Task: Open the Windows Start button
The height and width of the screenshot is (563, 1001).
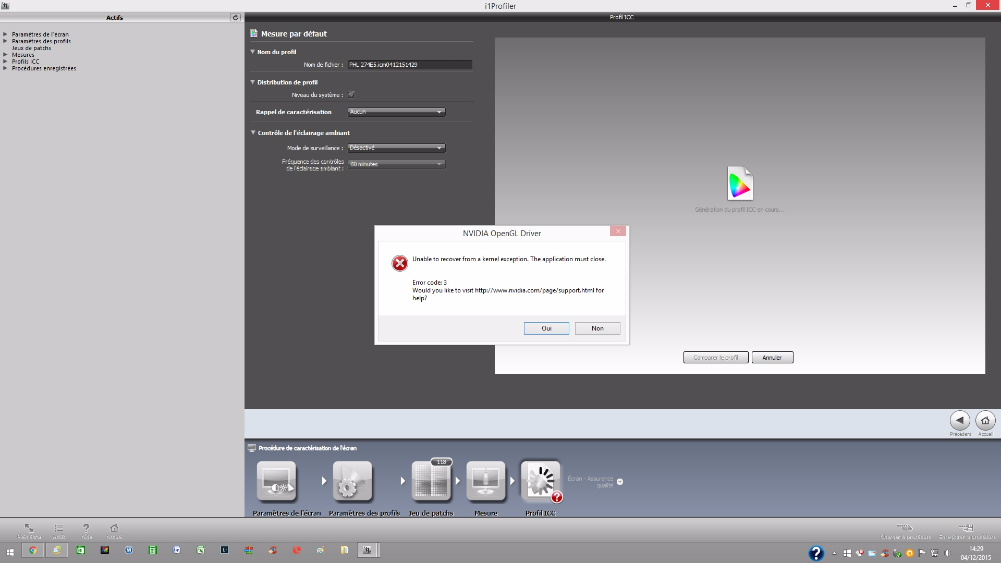Action: click(x=10, y=552)
